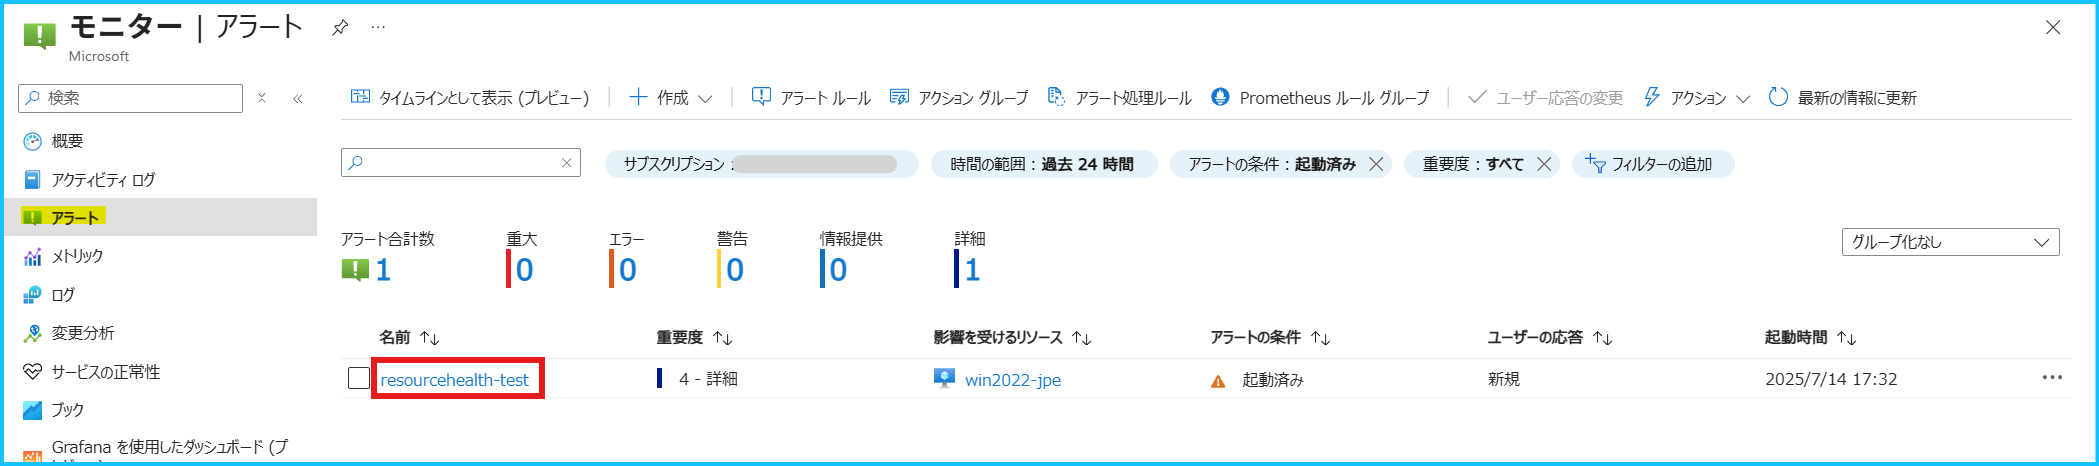Open the win2022-jpe resource link
This screenshot has height=466, width=2099.
pyautogui.click(x=1013, y=380)
